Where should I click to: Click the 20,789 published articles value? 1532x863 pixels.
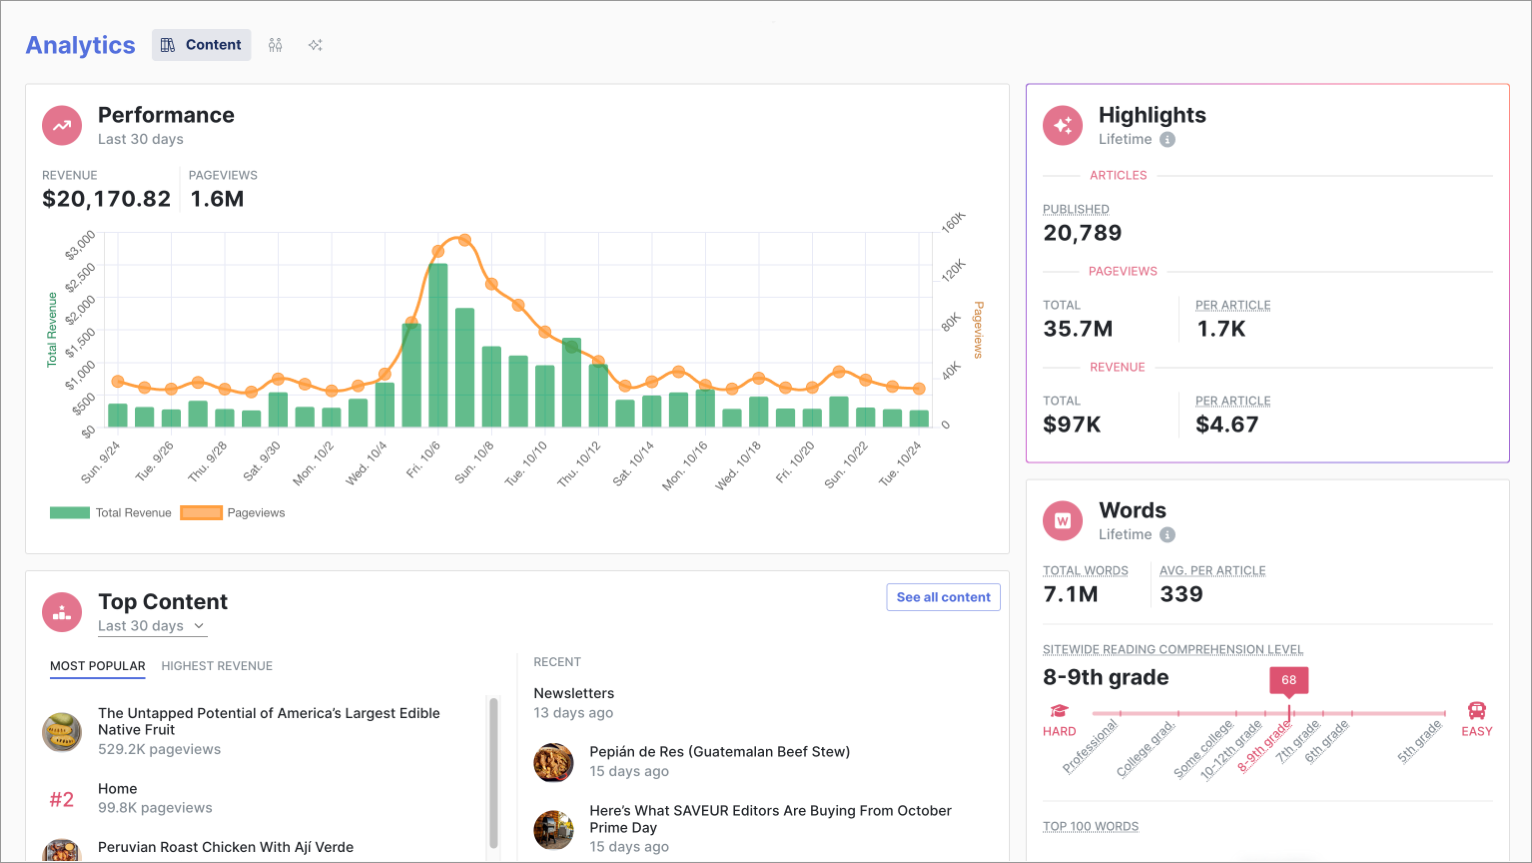pyautogui.click(x=1082, y=233)
